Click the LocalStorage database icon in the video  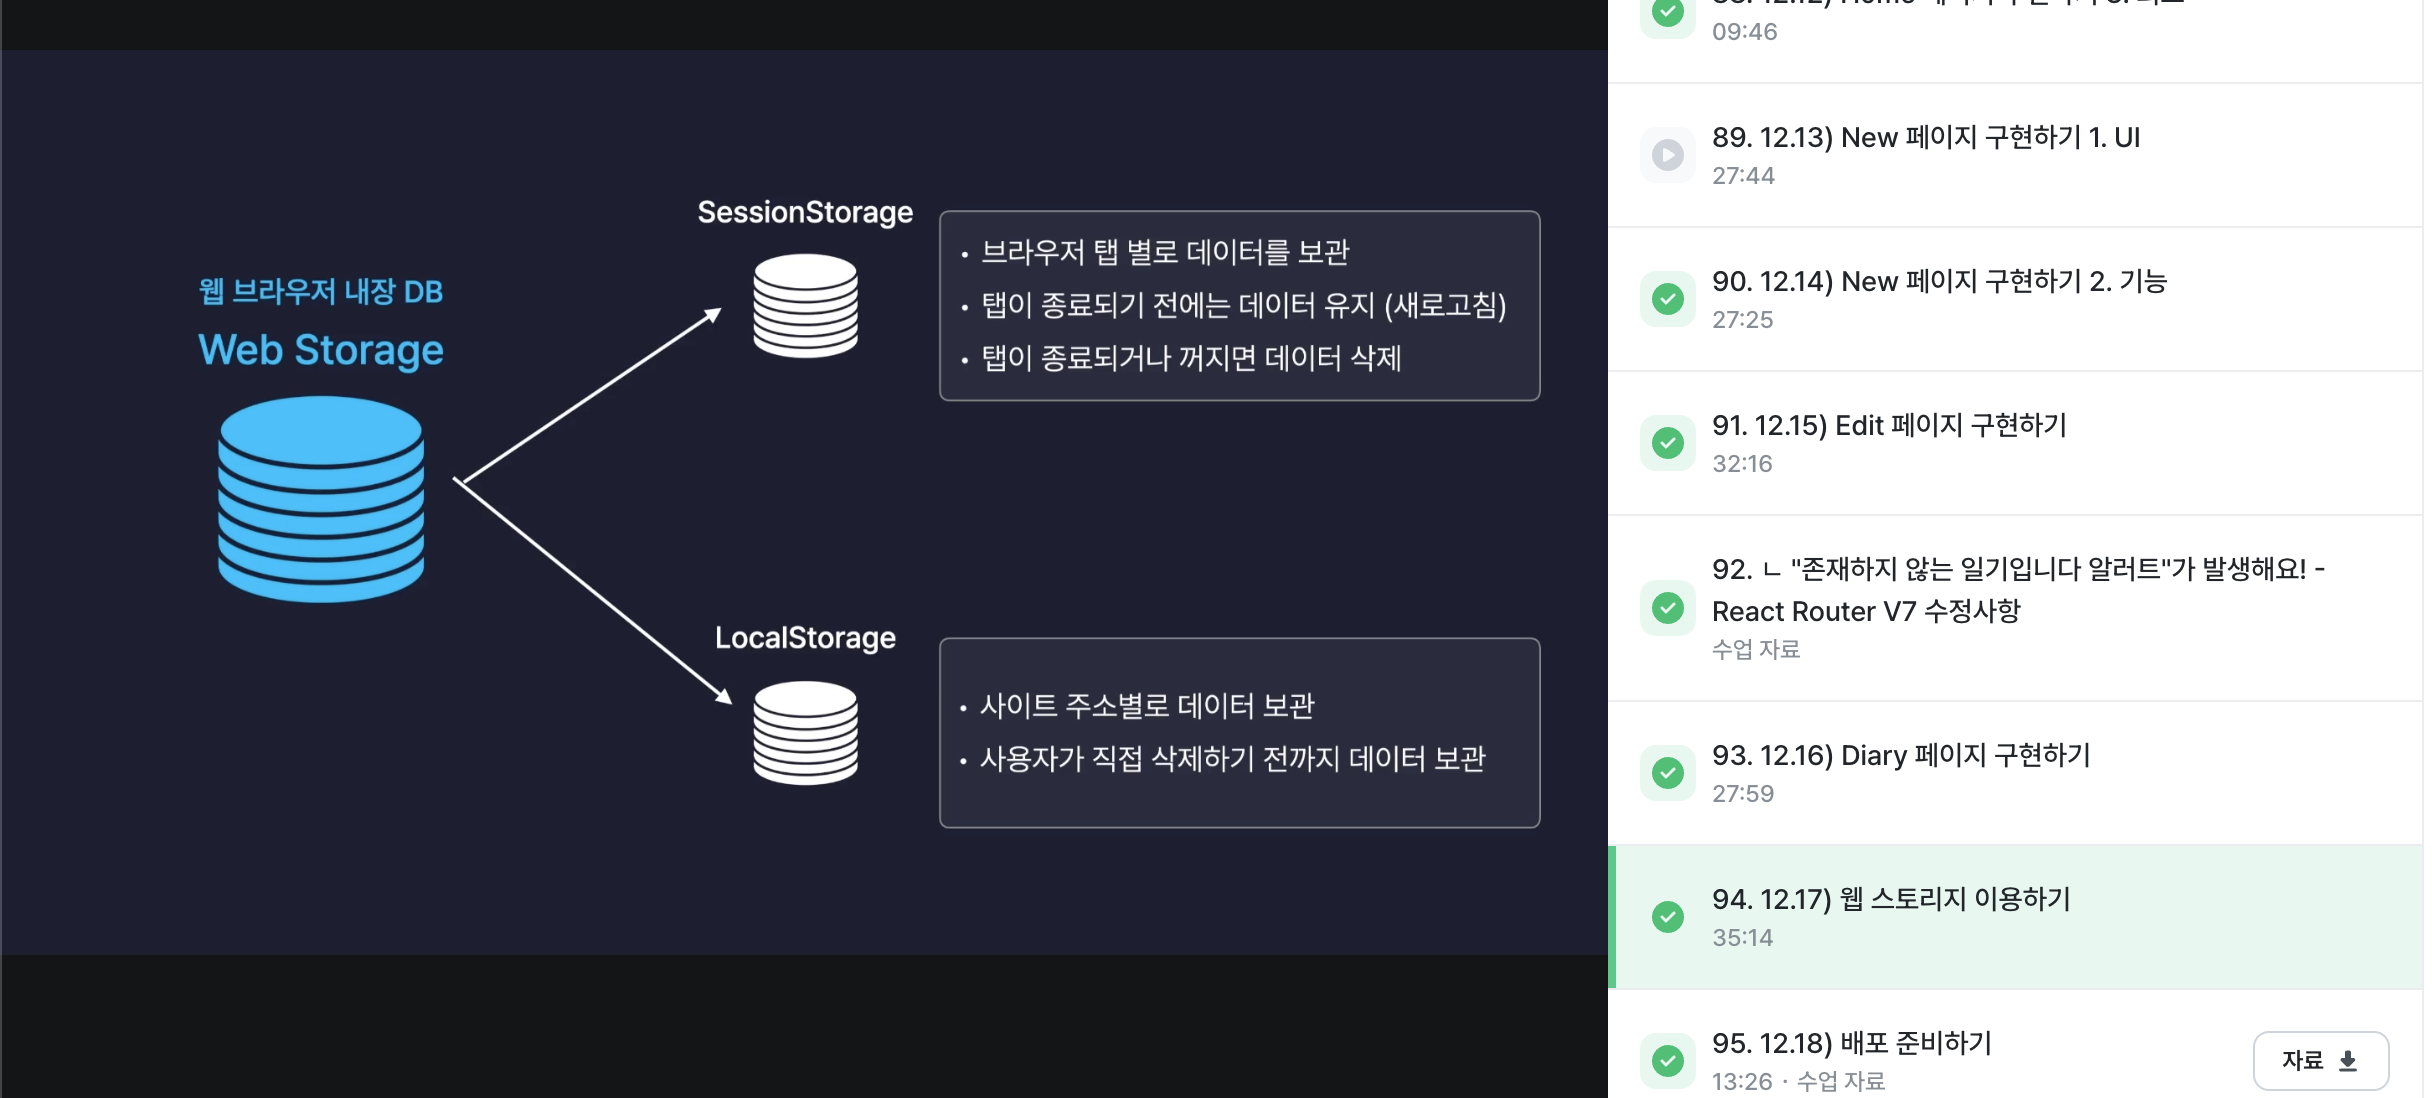pyautogui.click(x=805, y=732)
